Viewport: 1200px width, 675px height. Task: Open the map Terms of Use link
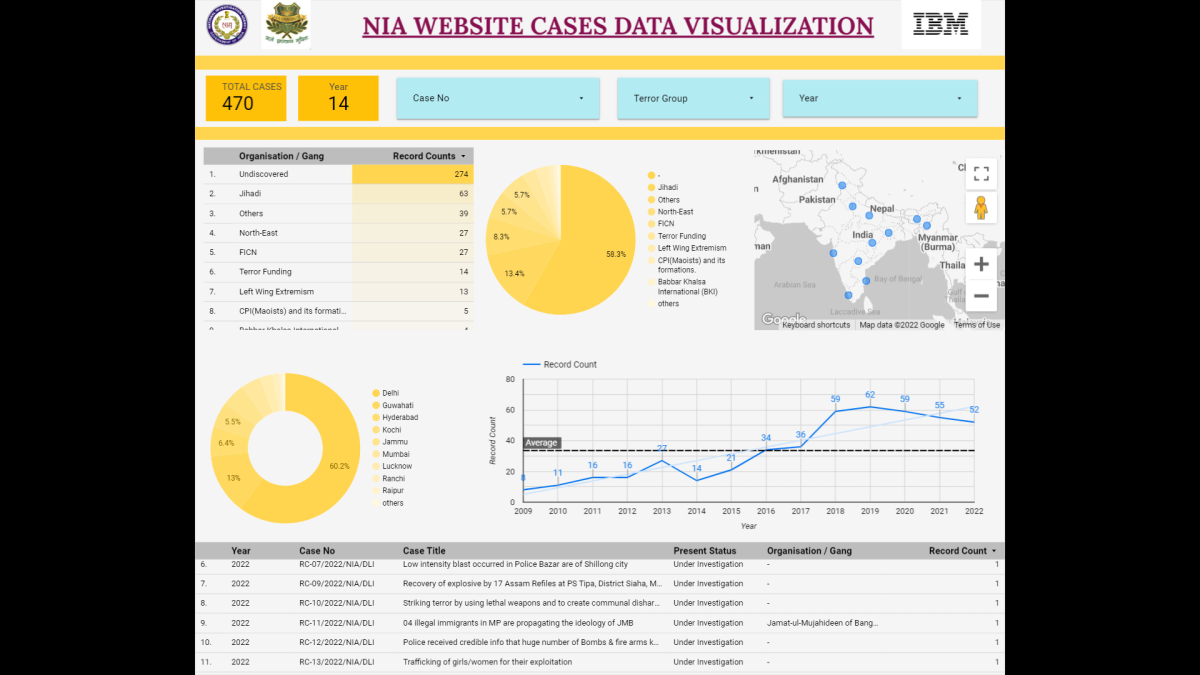[976, 325]
